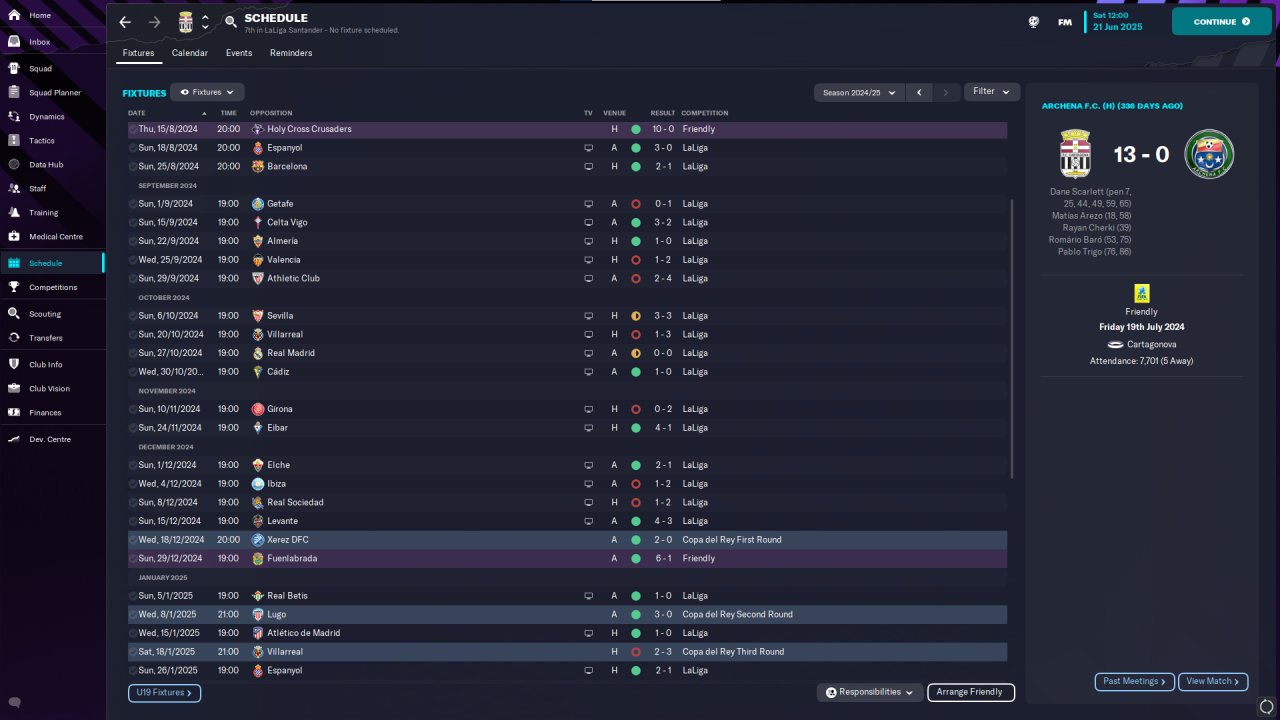Click the 10 - 0 result against Holy Cross Crusaders
Viewport: 1280px width, 720px height.
pyautogui.click(x=663, y=129)
